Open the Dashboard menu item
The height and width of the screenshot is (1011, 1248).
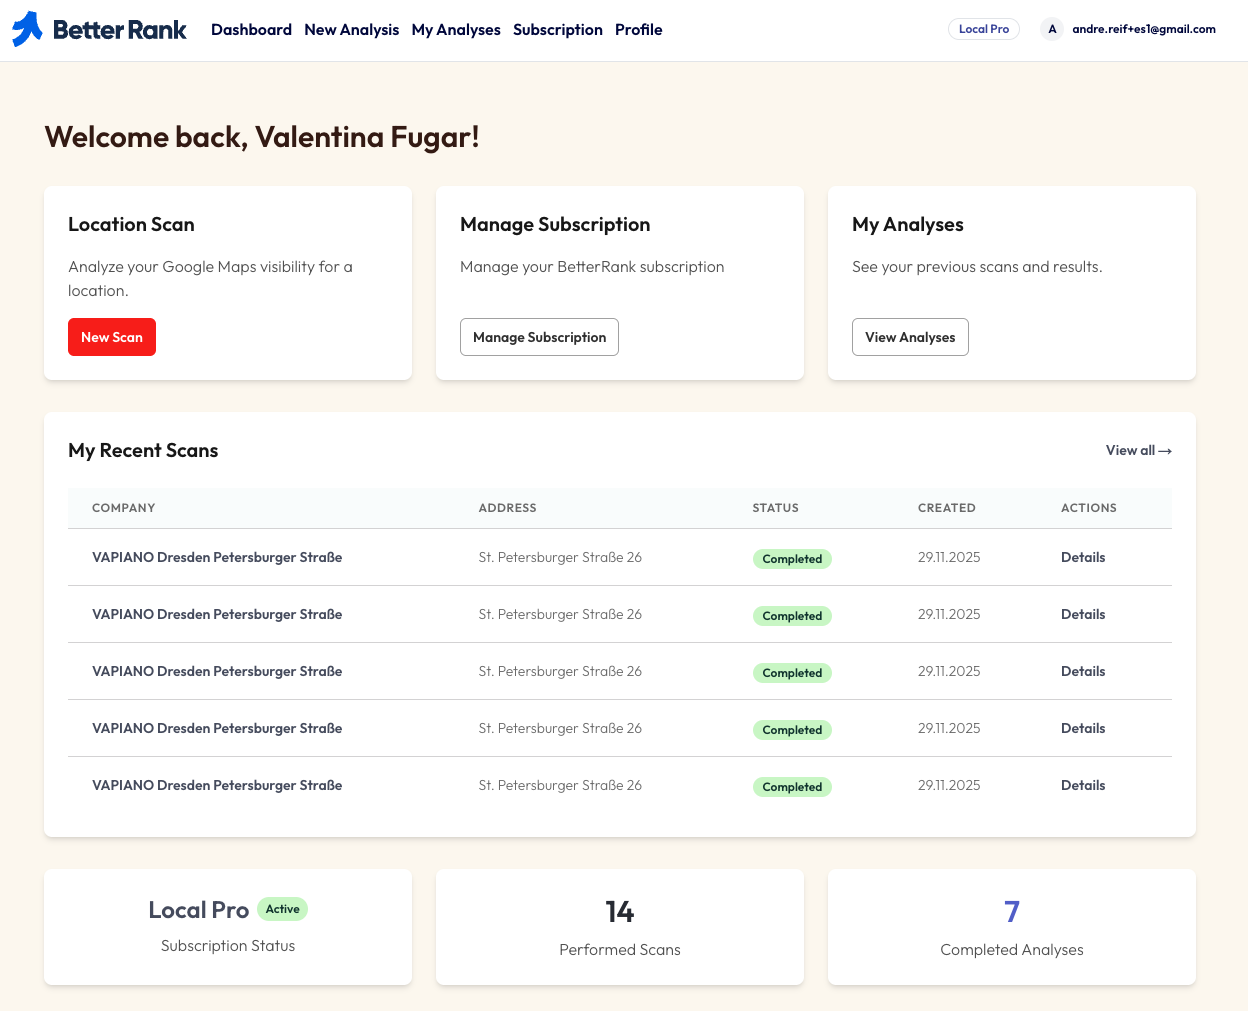[x=251, y=29]
